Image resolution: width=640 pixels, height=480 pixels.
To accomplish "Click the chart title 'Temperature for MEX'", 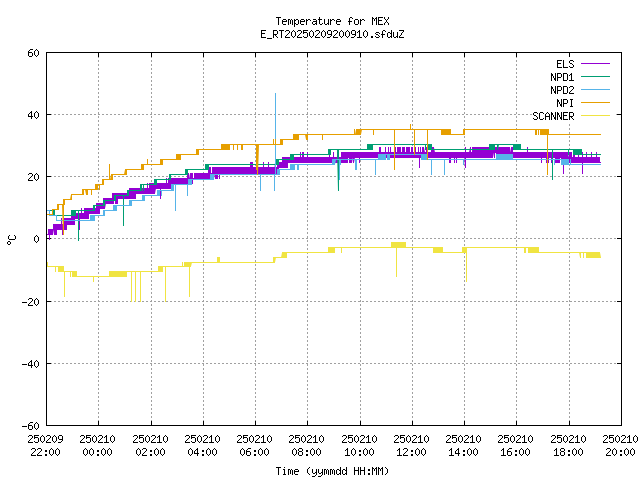I will coord(332,21).
